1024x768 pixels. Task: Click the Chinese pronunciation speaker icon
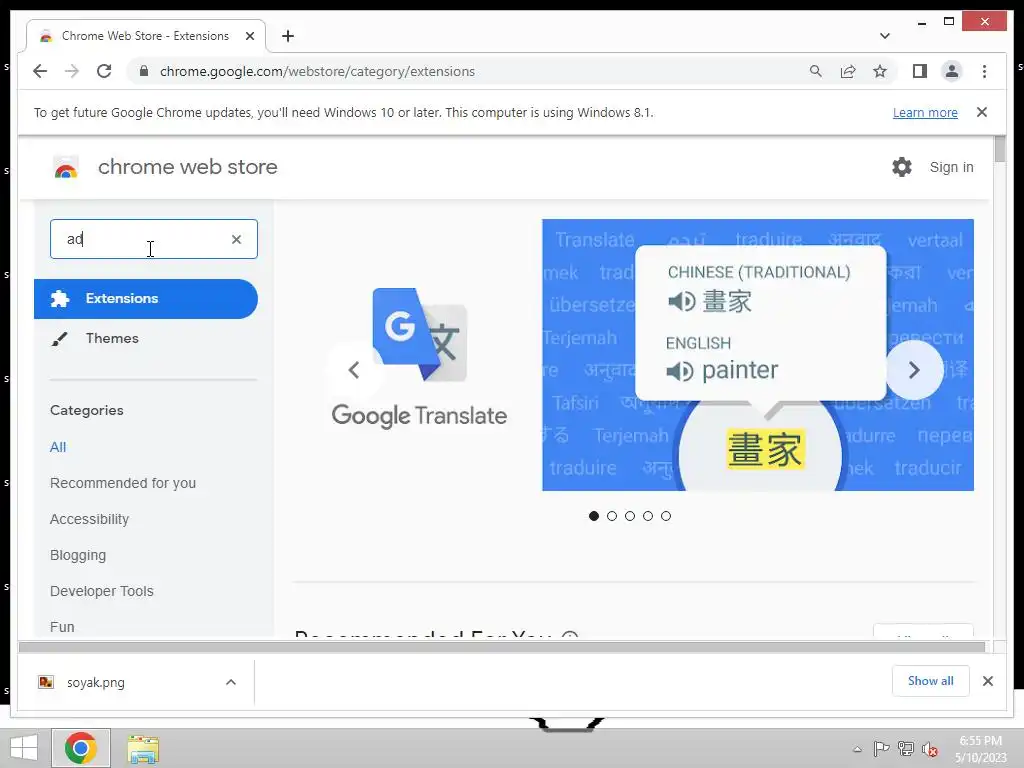point(681,301)
